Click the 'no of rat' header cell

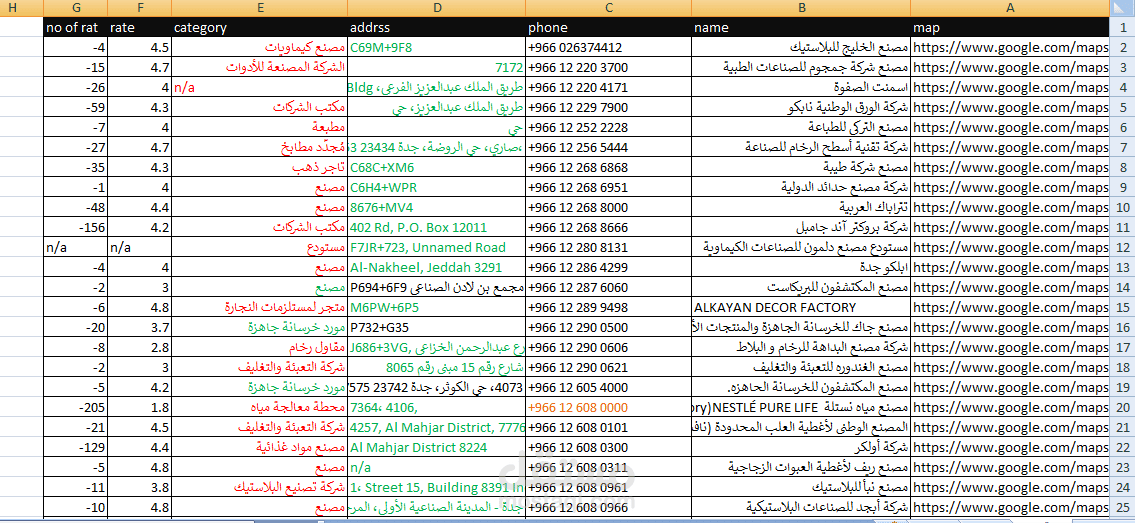(75, 28)
